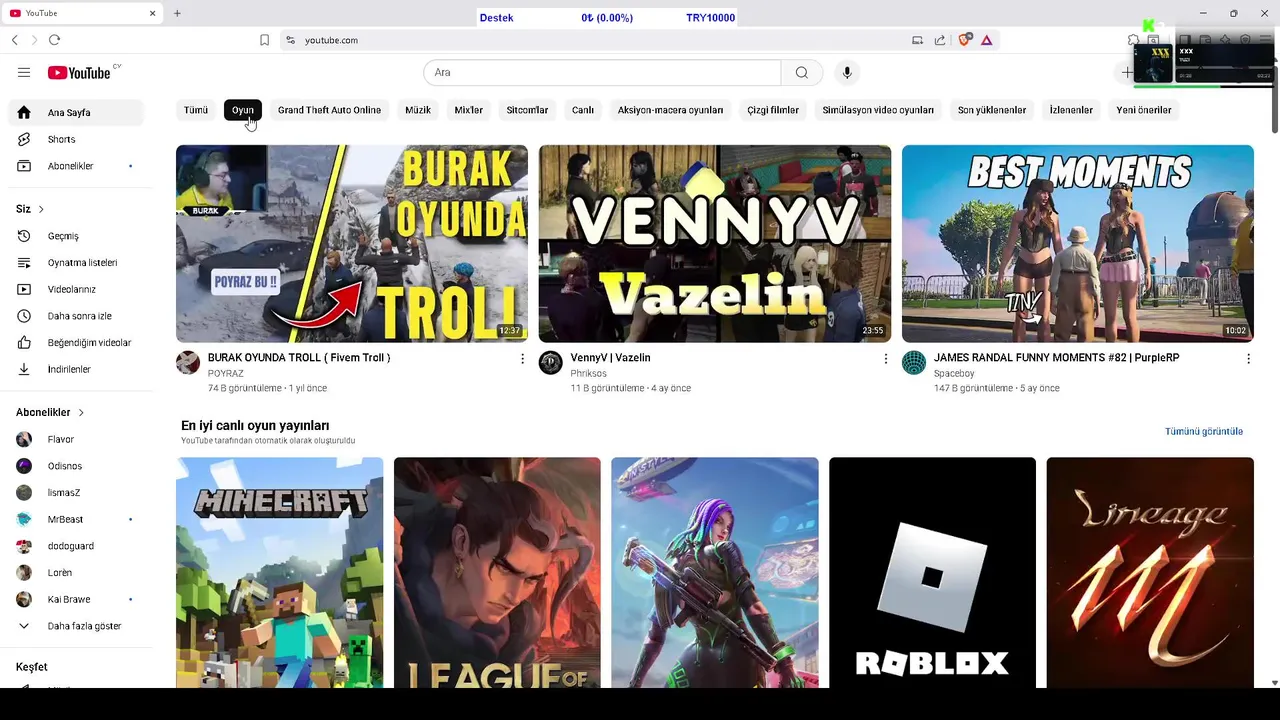Open BURAK OYUNDA TROLL video thumbnail
The height and width of the screenshot is (720, 1280).
point(352,244)
